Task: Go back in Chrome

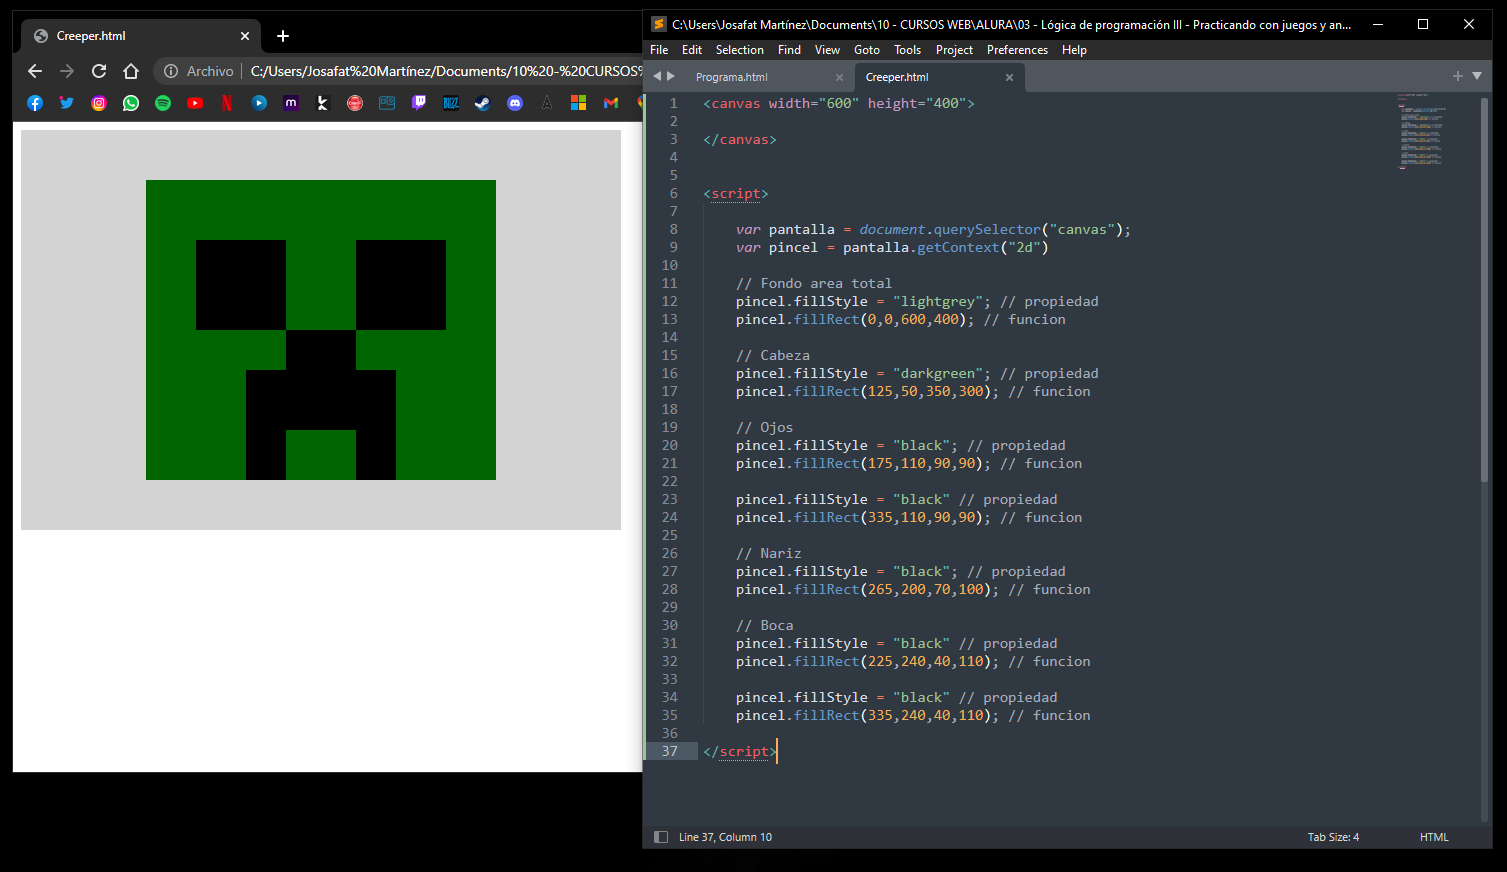Action: click(35, 71)
